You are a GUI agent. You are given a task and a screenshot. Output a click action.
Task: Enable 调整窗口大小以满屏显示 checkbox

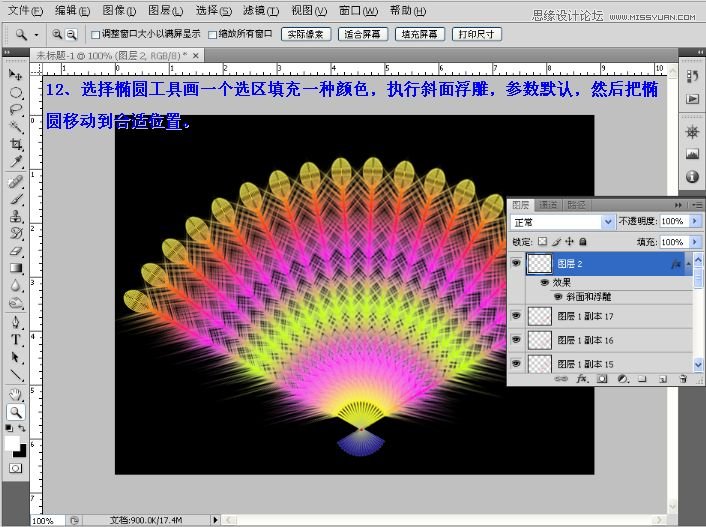click(x=95, y=35)
